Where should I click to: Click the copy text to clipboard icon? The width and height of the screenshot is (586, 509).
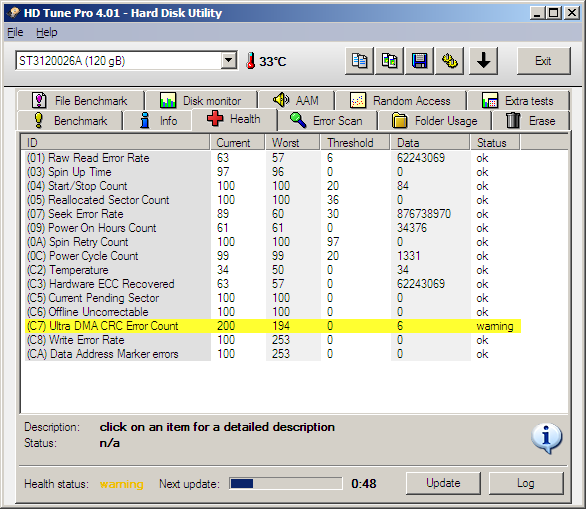(x=359, y=61)
